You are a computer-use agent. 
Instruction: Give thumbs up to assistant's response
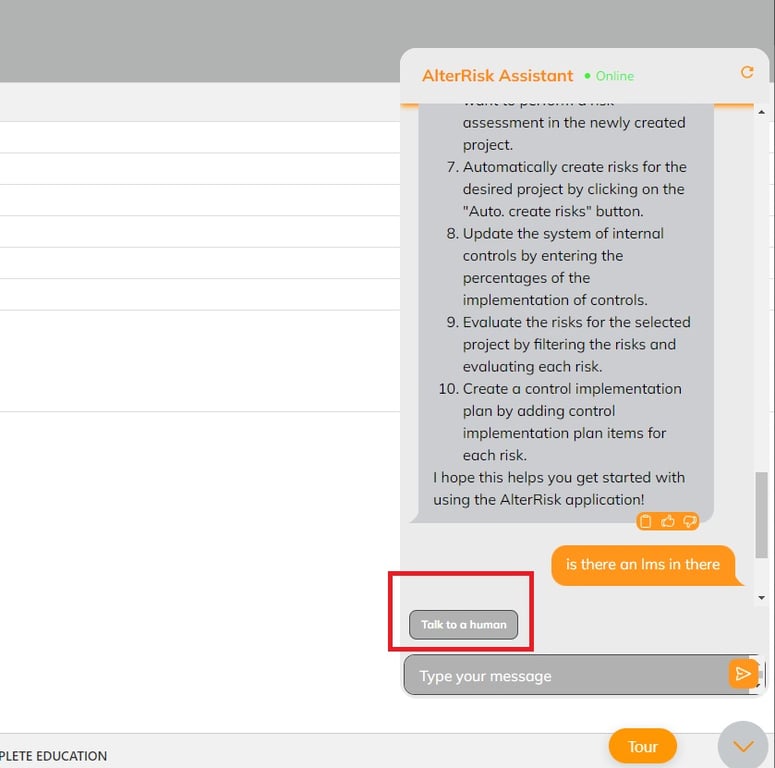click(x=668, y=521)
